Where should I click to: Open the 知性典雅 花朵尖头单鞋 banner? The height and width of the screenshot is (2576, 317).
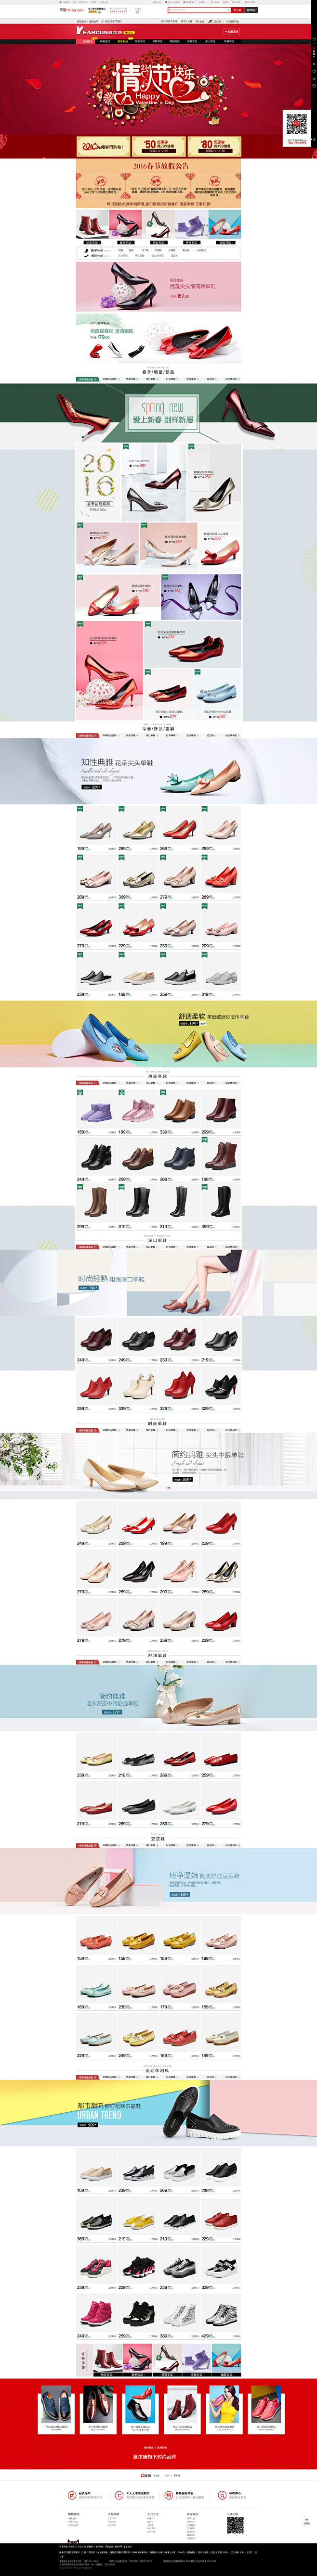(x=159, y=771)
